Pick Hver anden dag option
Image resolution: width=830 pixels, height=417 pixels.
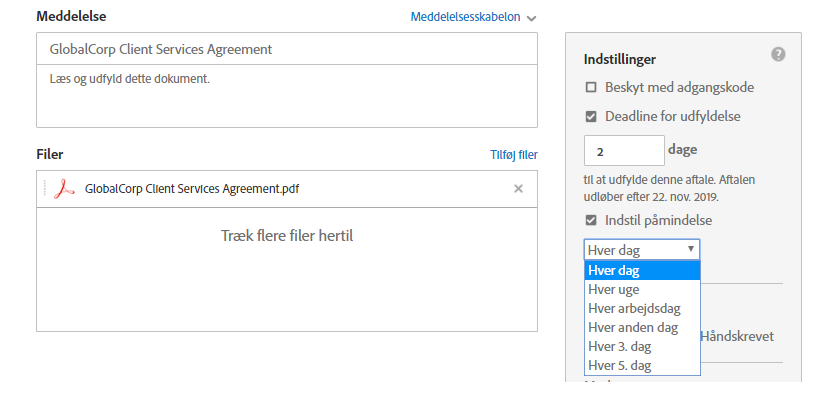[633, 327]
